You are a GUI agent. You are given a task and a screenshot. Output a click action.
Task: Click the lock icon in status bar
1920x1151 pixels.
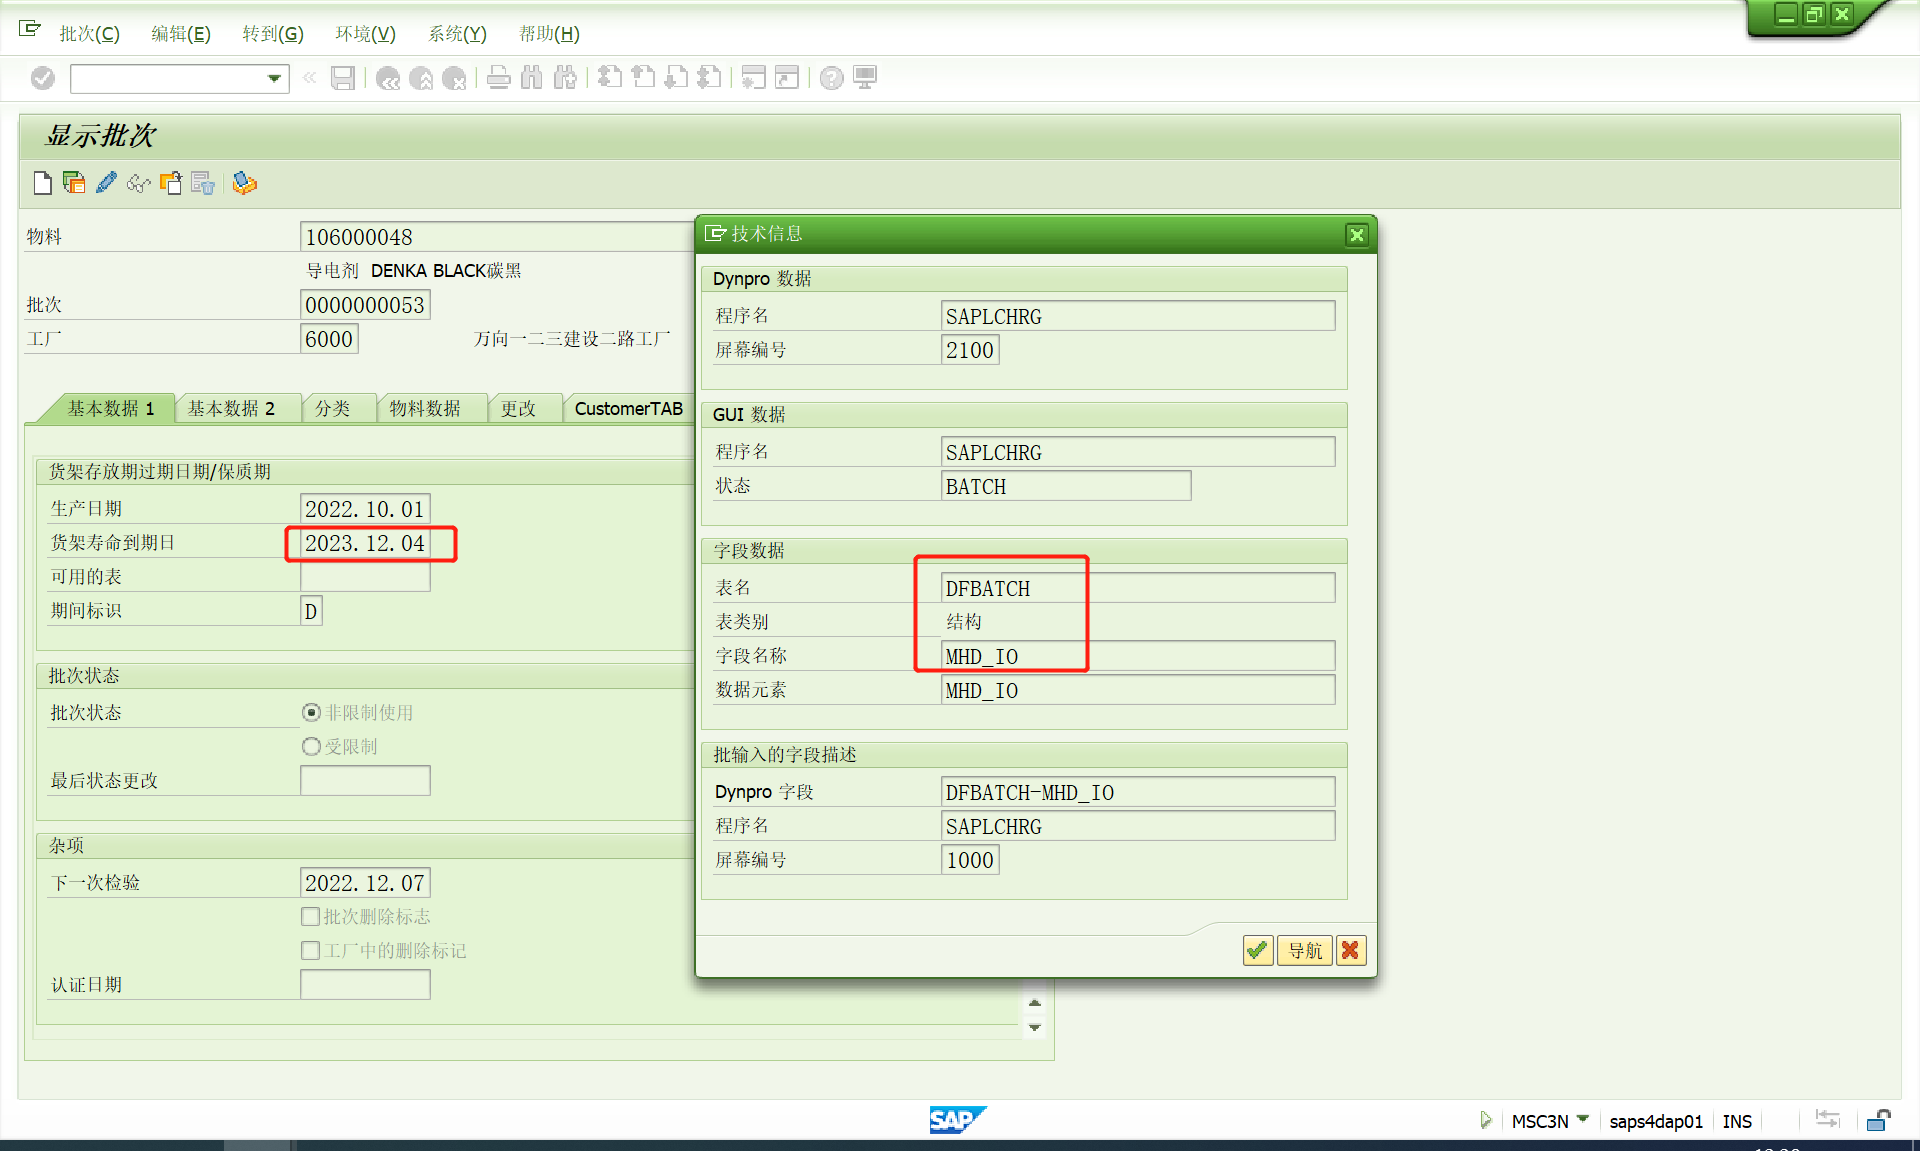1878,1120
